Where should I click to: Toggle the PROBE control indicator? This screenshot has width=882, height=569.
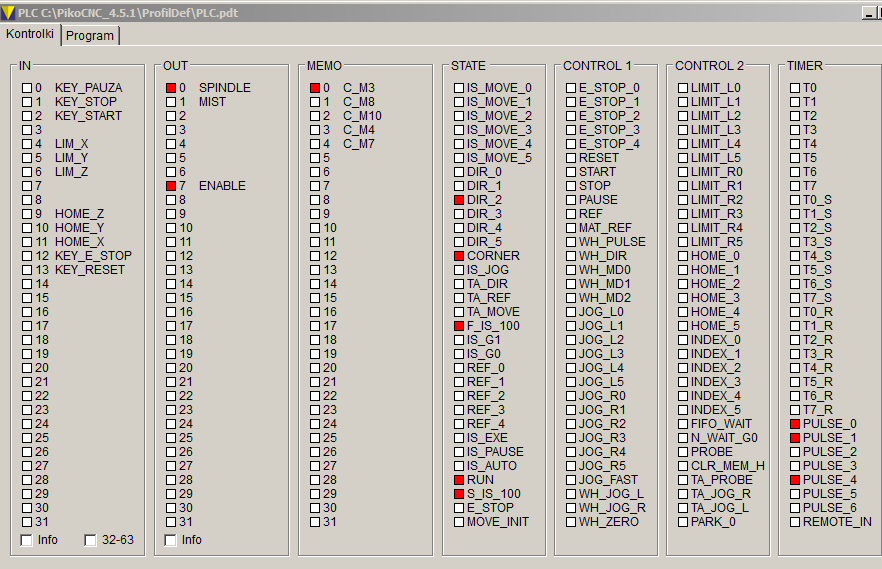coord(683,451)
